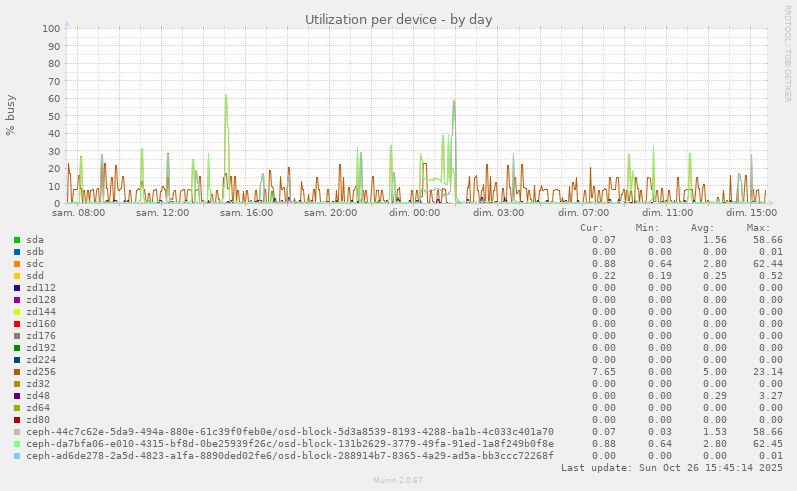Click the 'Cur:' column header

pyautogui.click(x=591, y=228)
